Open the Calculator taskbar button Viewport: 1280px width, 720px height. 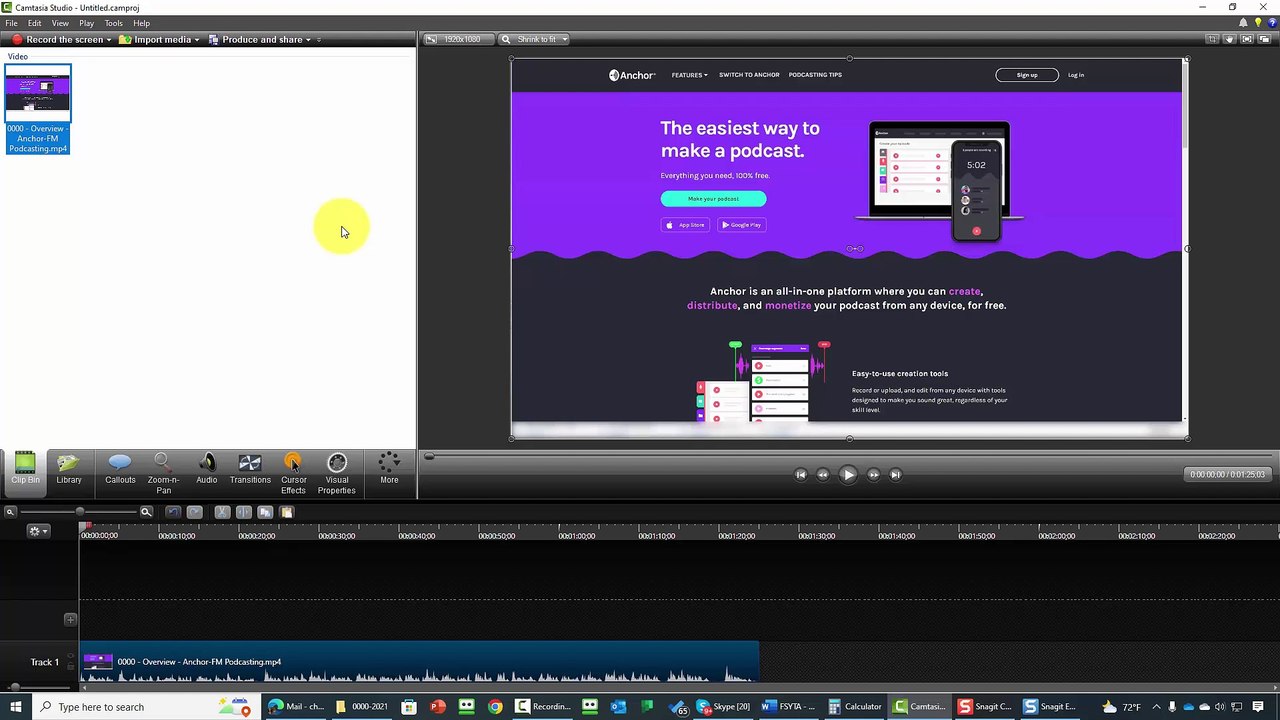pos(855,706)
